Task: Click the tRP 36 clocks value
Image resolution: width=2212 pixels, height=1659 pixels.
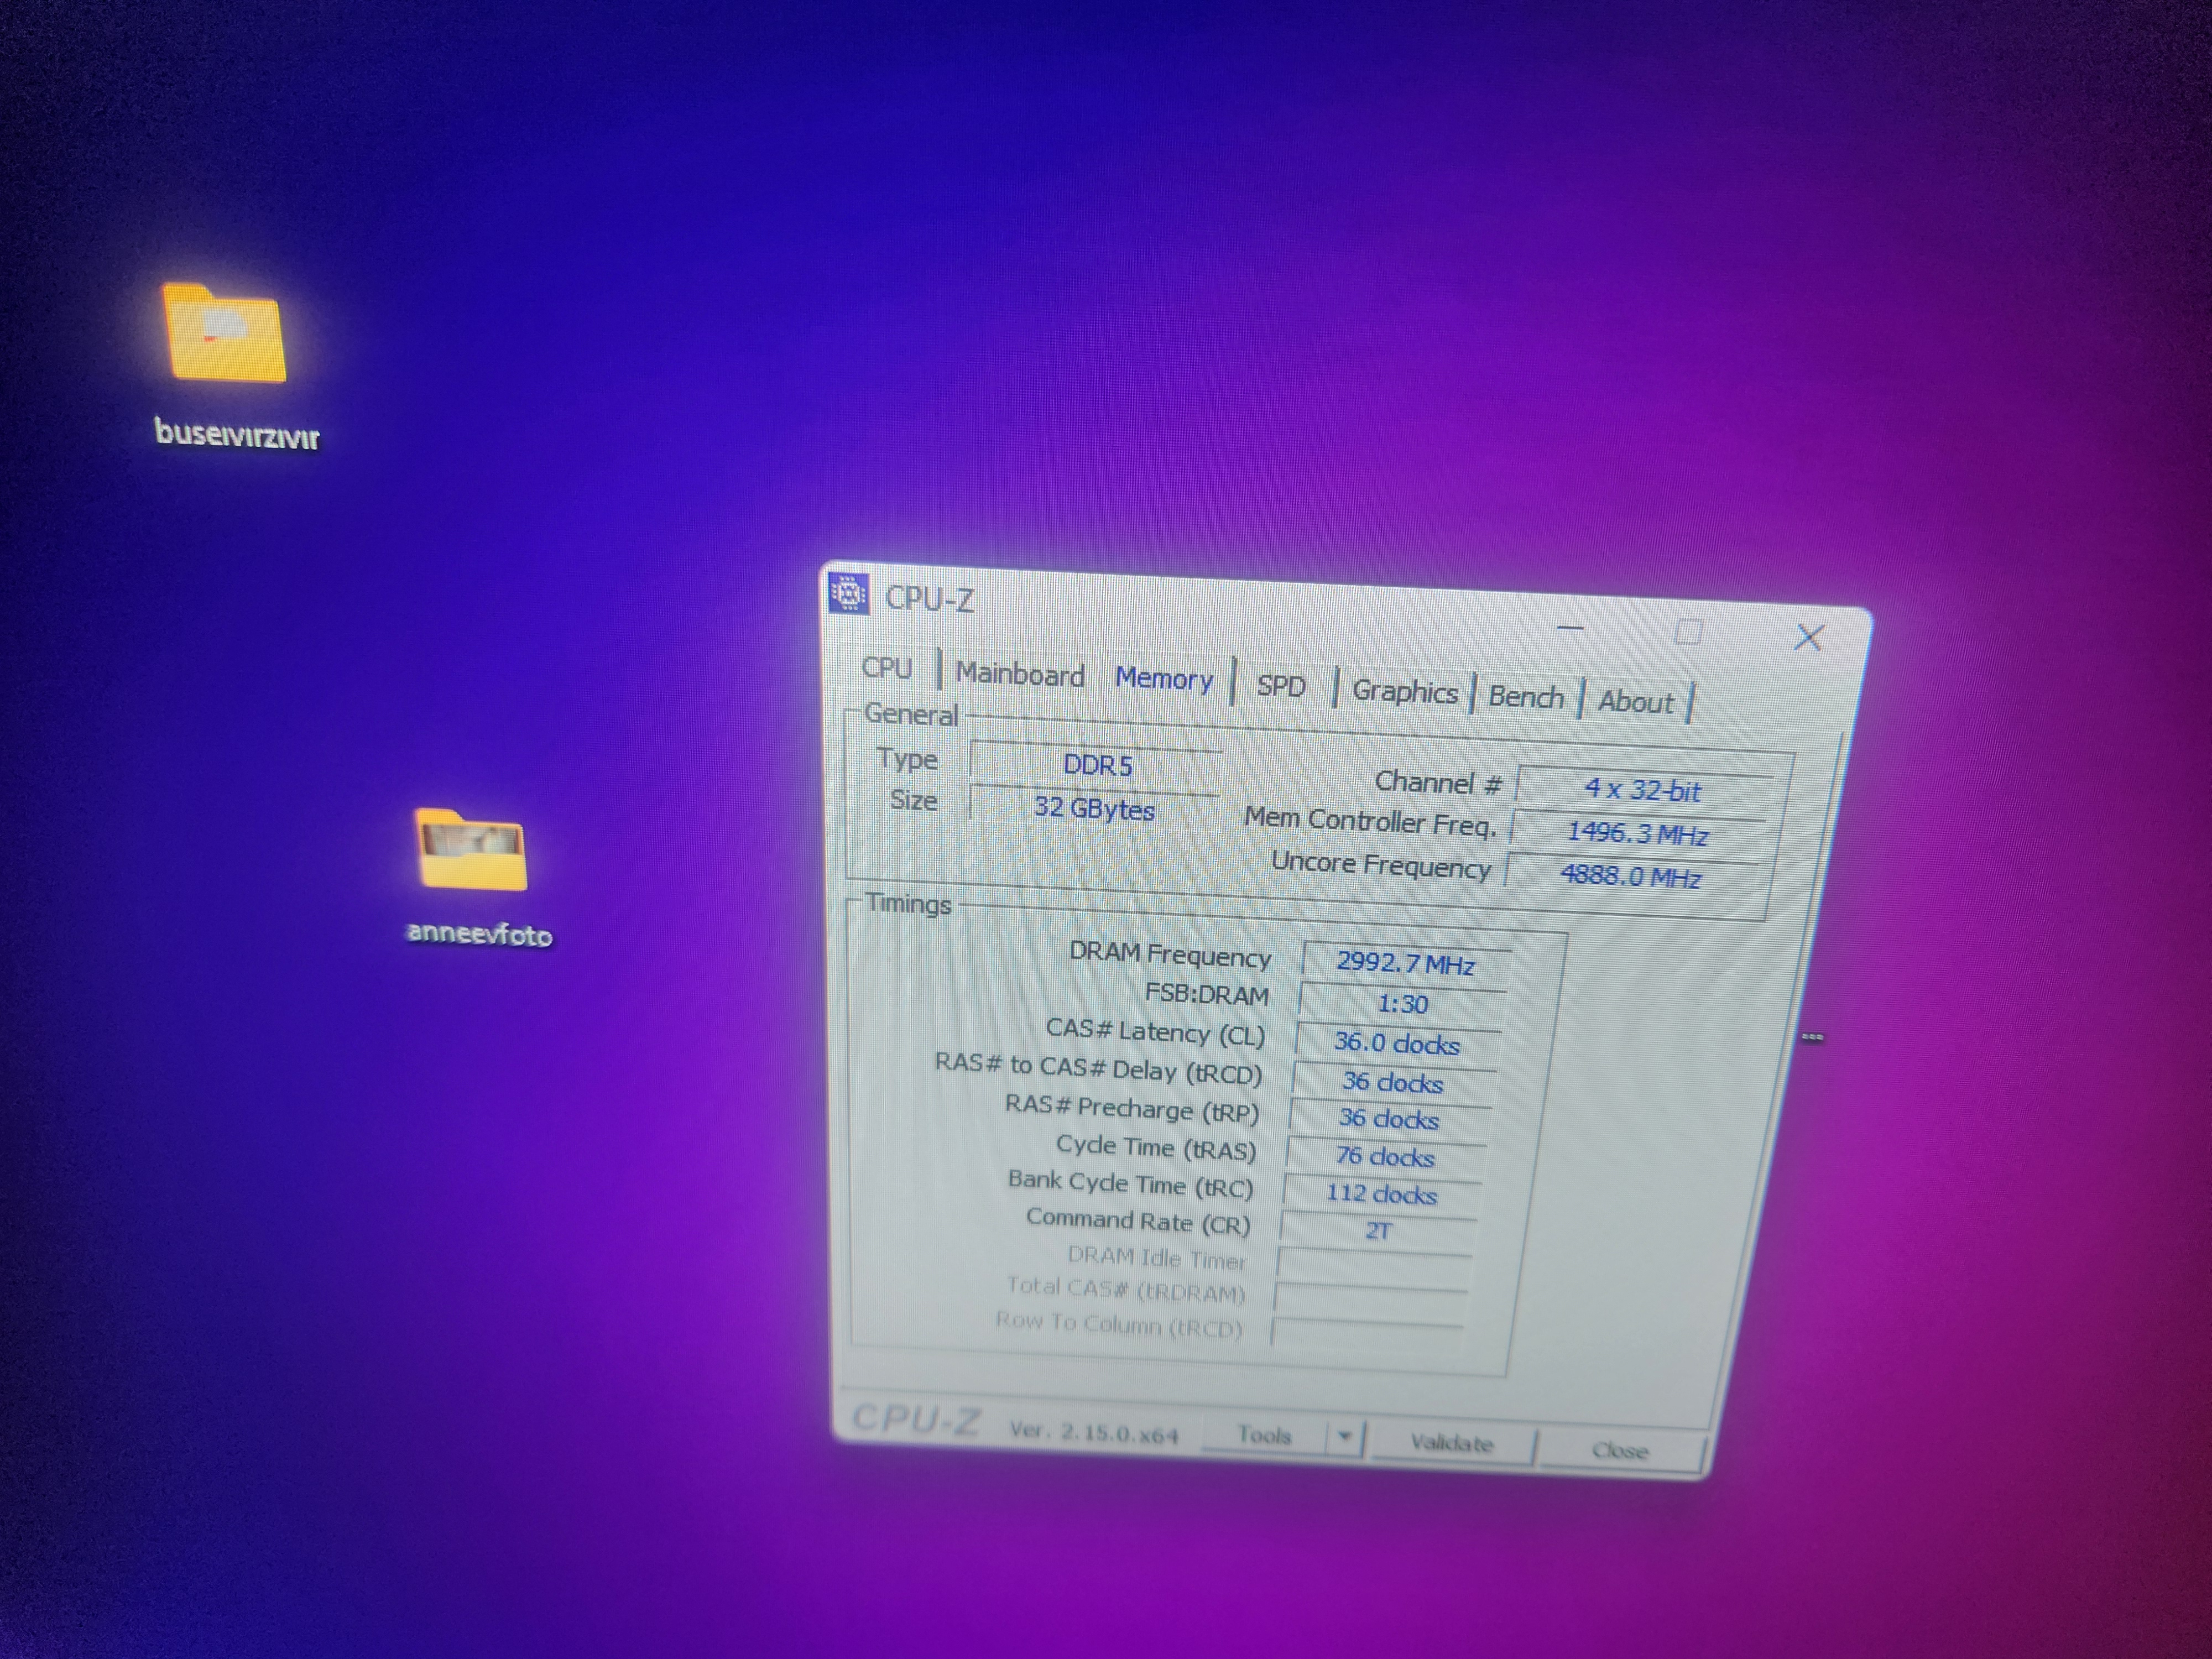Action: click(x=1389, y=1119)
